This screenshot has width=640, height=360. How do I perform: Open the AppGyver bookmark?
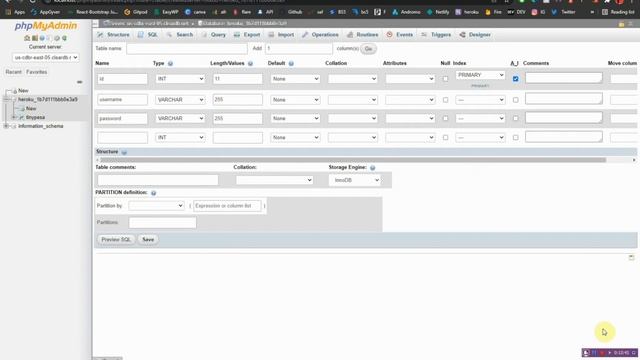pos(45,12)
